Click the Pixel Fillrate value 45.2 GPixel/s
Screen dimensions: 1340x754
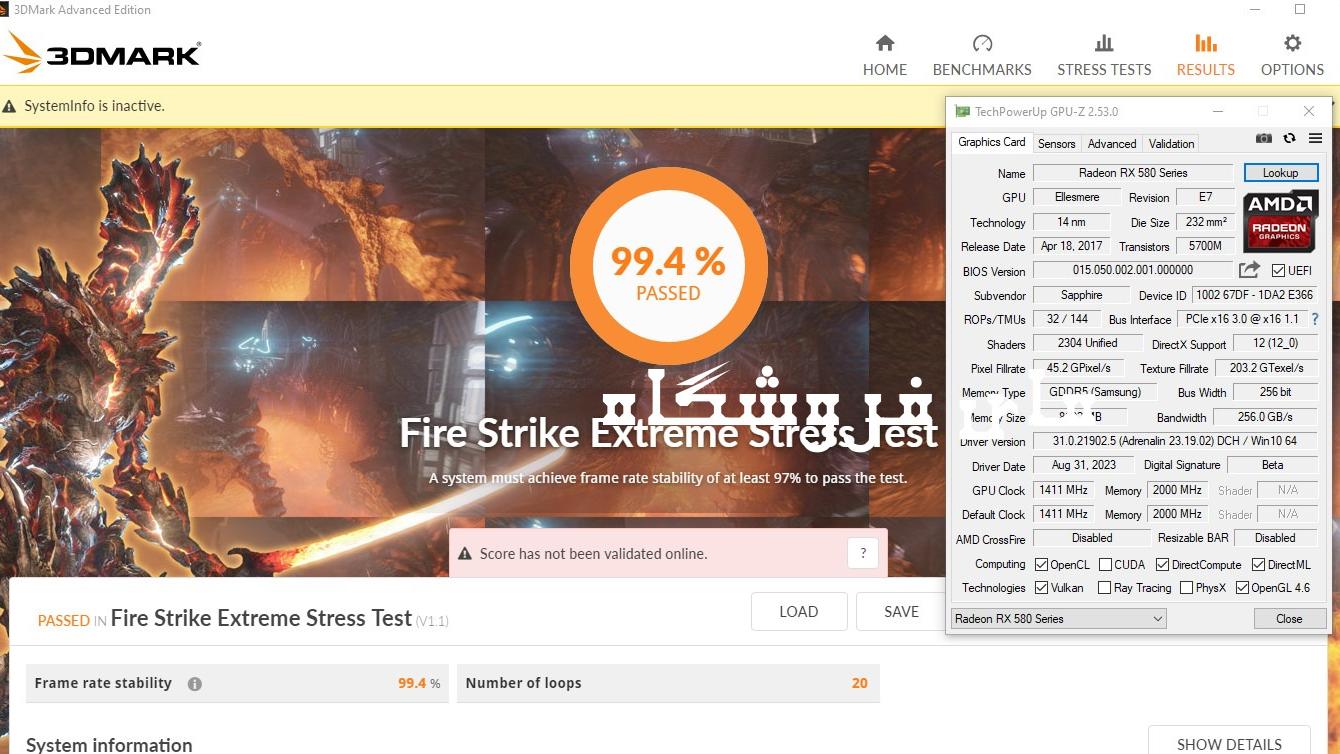1078,368
